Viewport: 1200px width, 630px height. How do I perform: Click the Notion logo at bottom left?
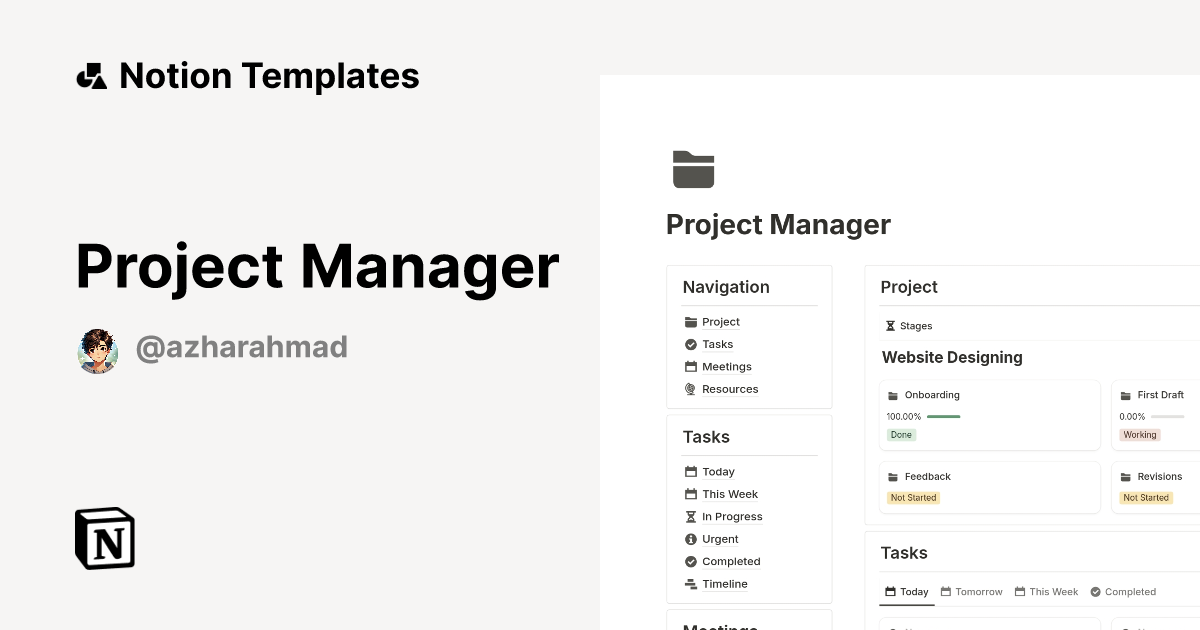pyautogui.click(x=103, y=538)
